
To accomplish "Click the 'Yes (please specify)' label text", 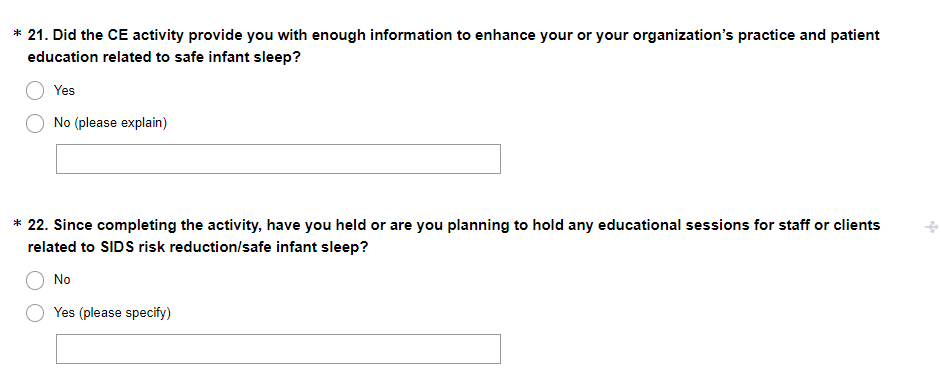I will (112, 313).
